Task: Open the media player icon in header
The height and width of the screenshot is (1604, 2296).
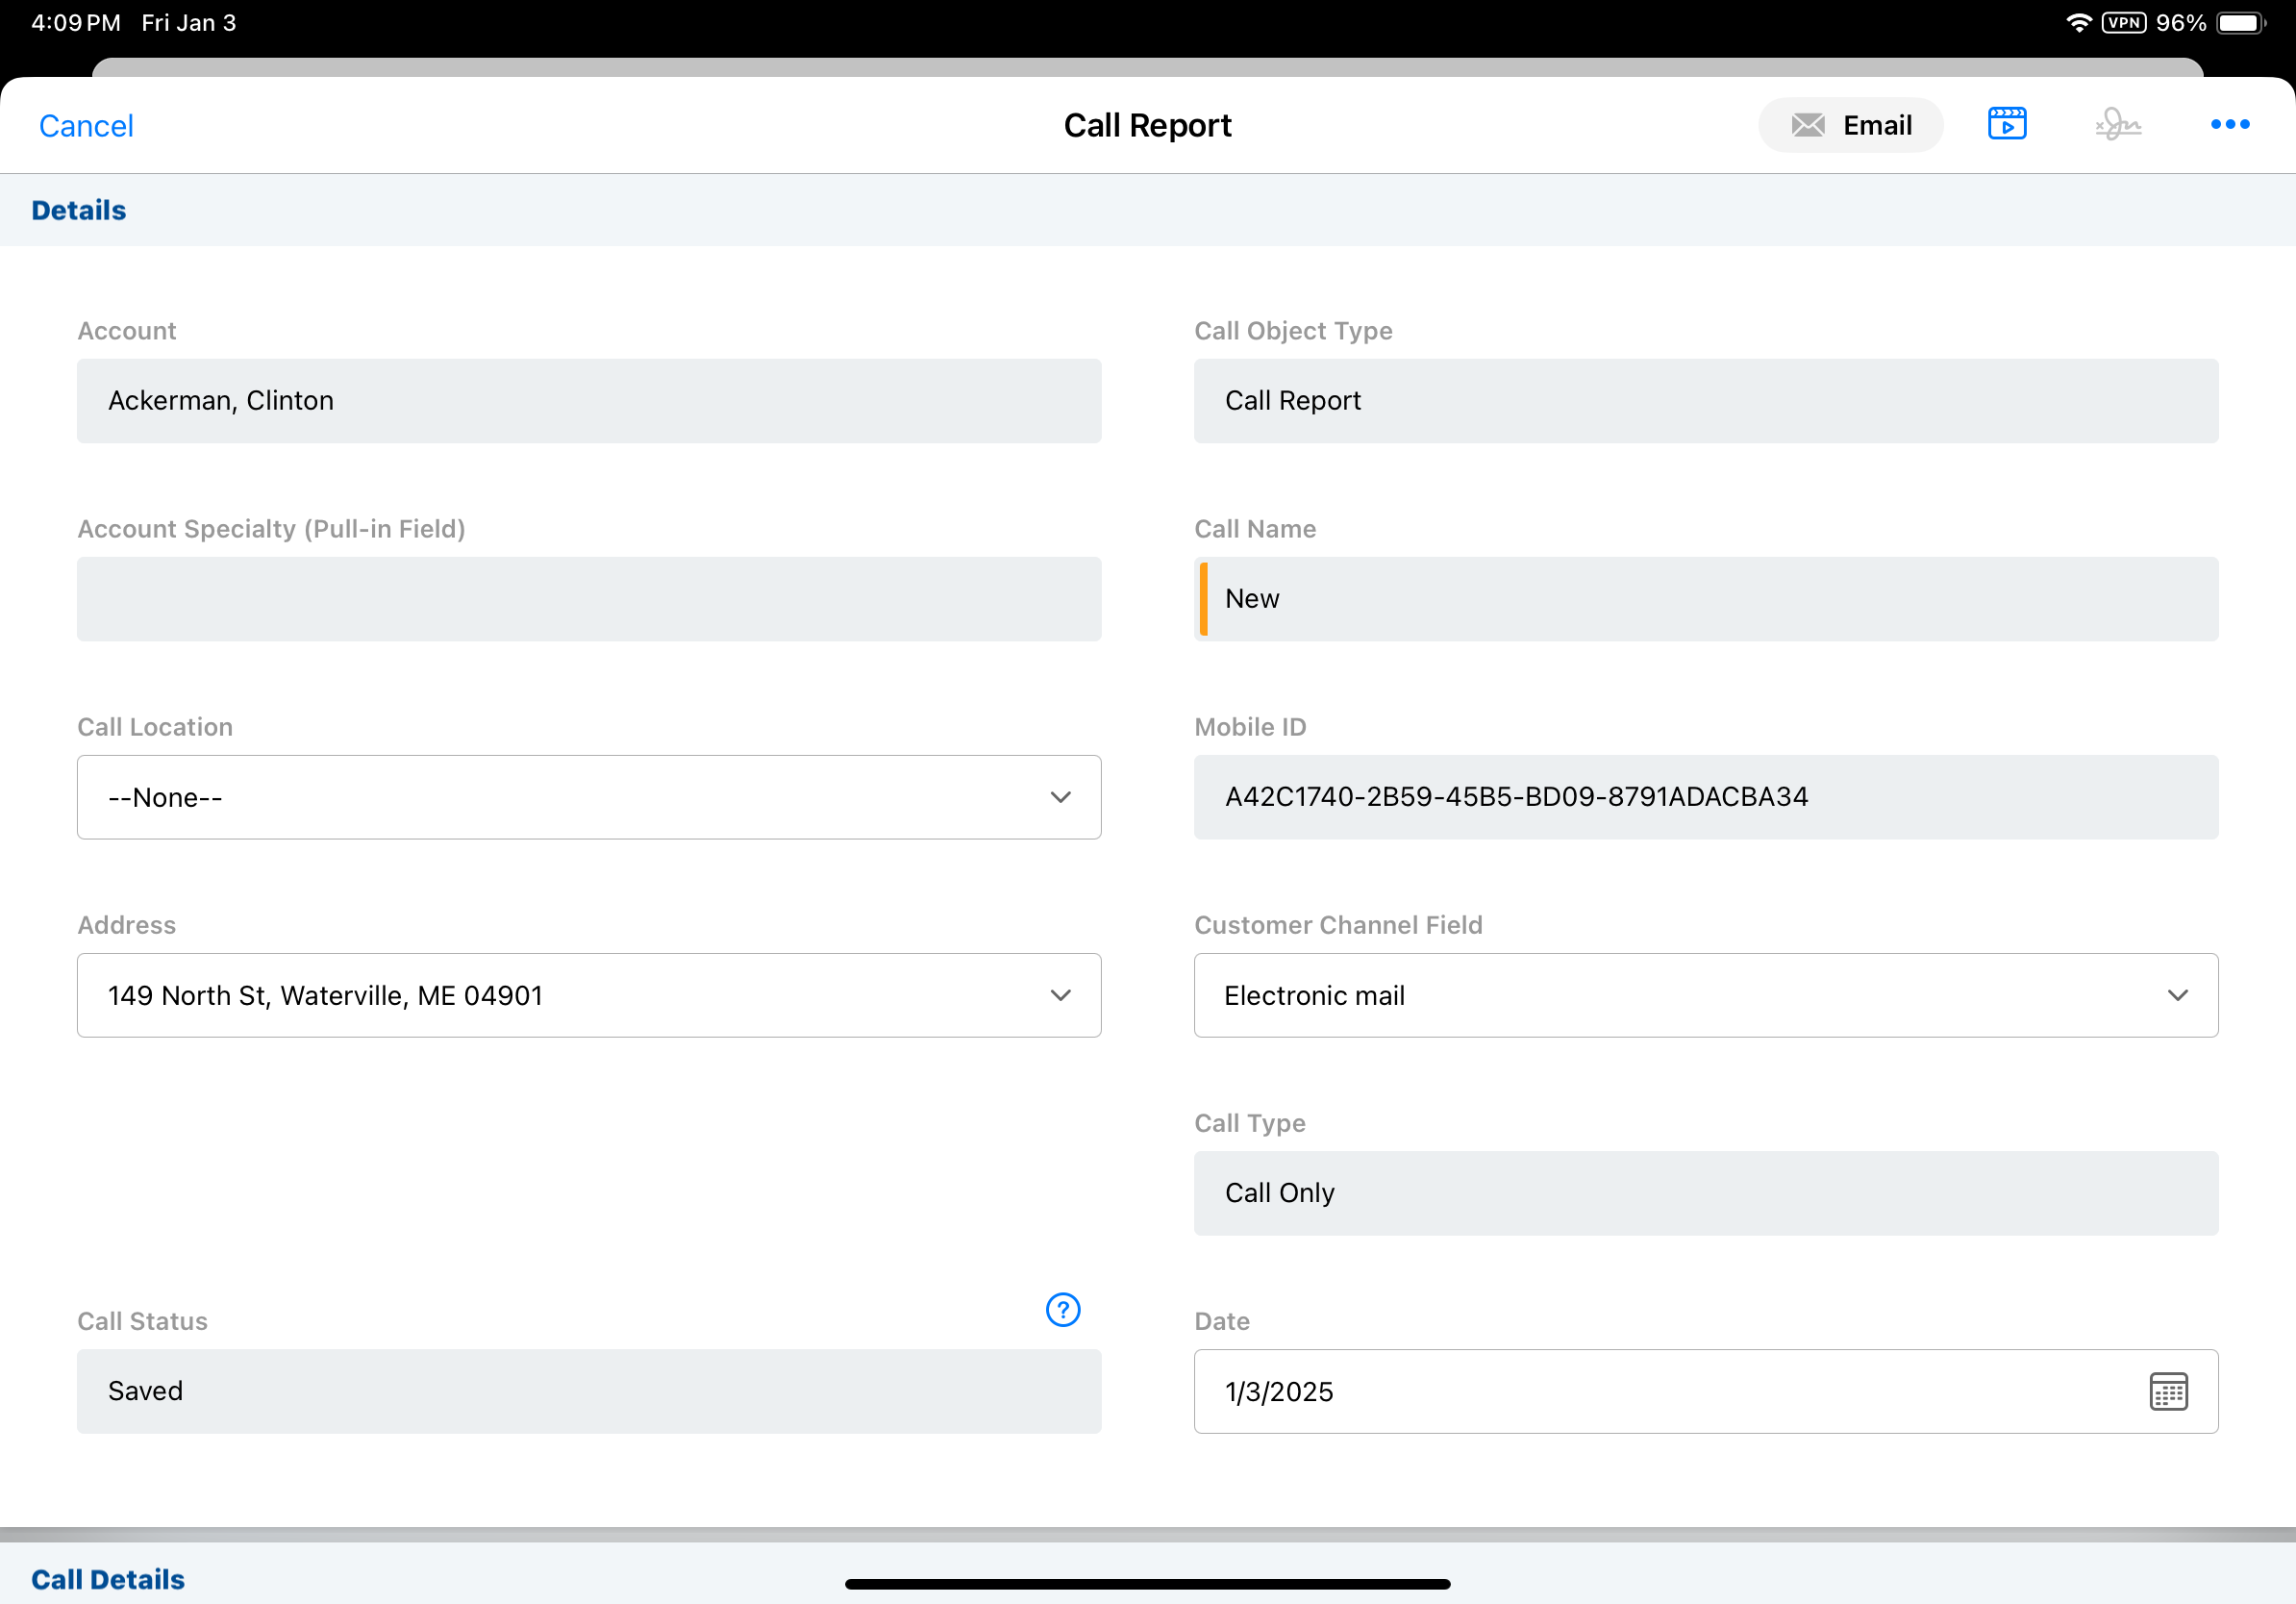Action: click(x=2006, y=124)
